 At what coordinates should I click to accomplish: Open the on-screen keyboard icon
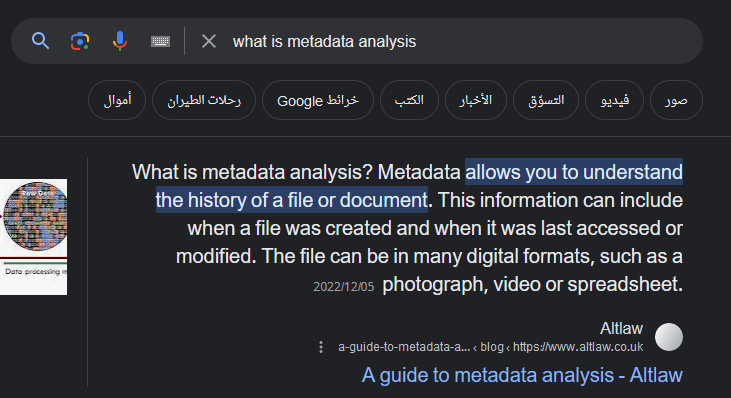tap(160, 41)
